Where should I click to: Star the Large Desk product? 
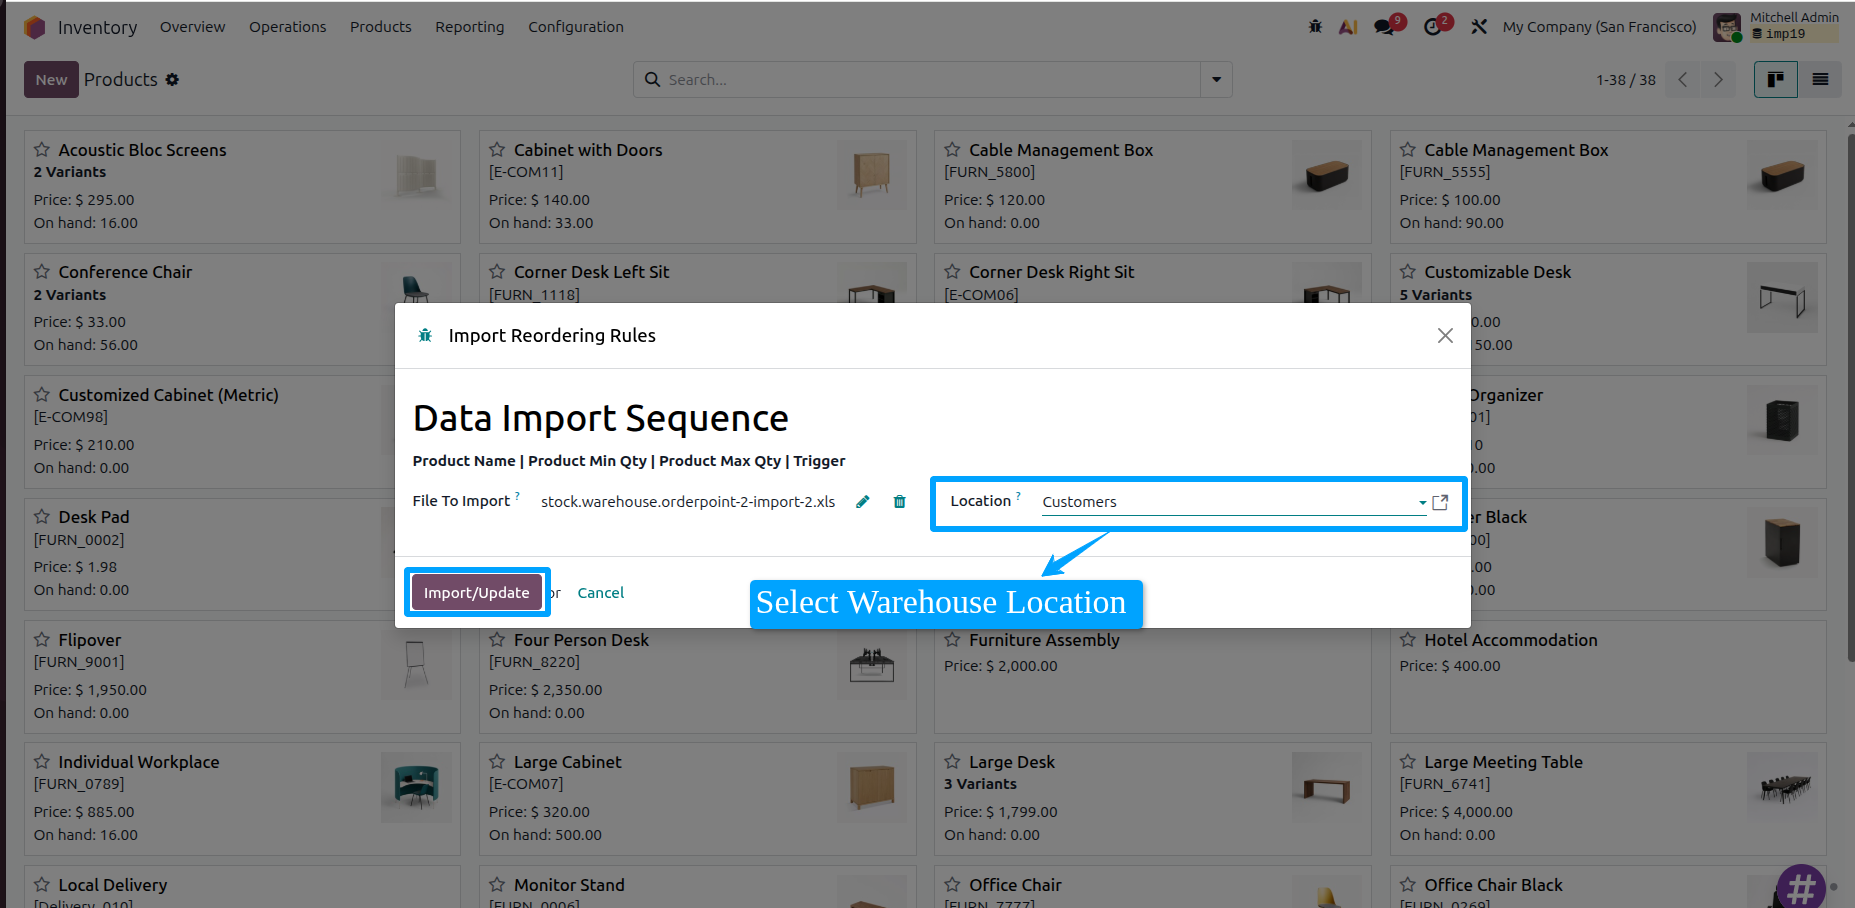coord(952,762)
